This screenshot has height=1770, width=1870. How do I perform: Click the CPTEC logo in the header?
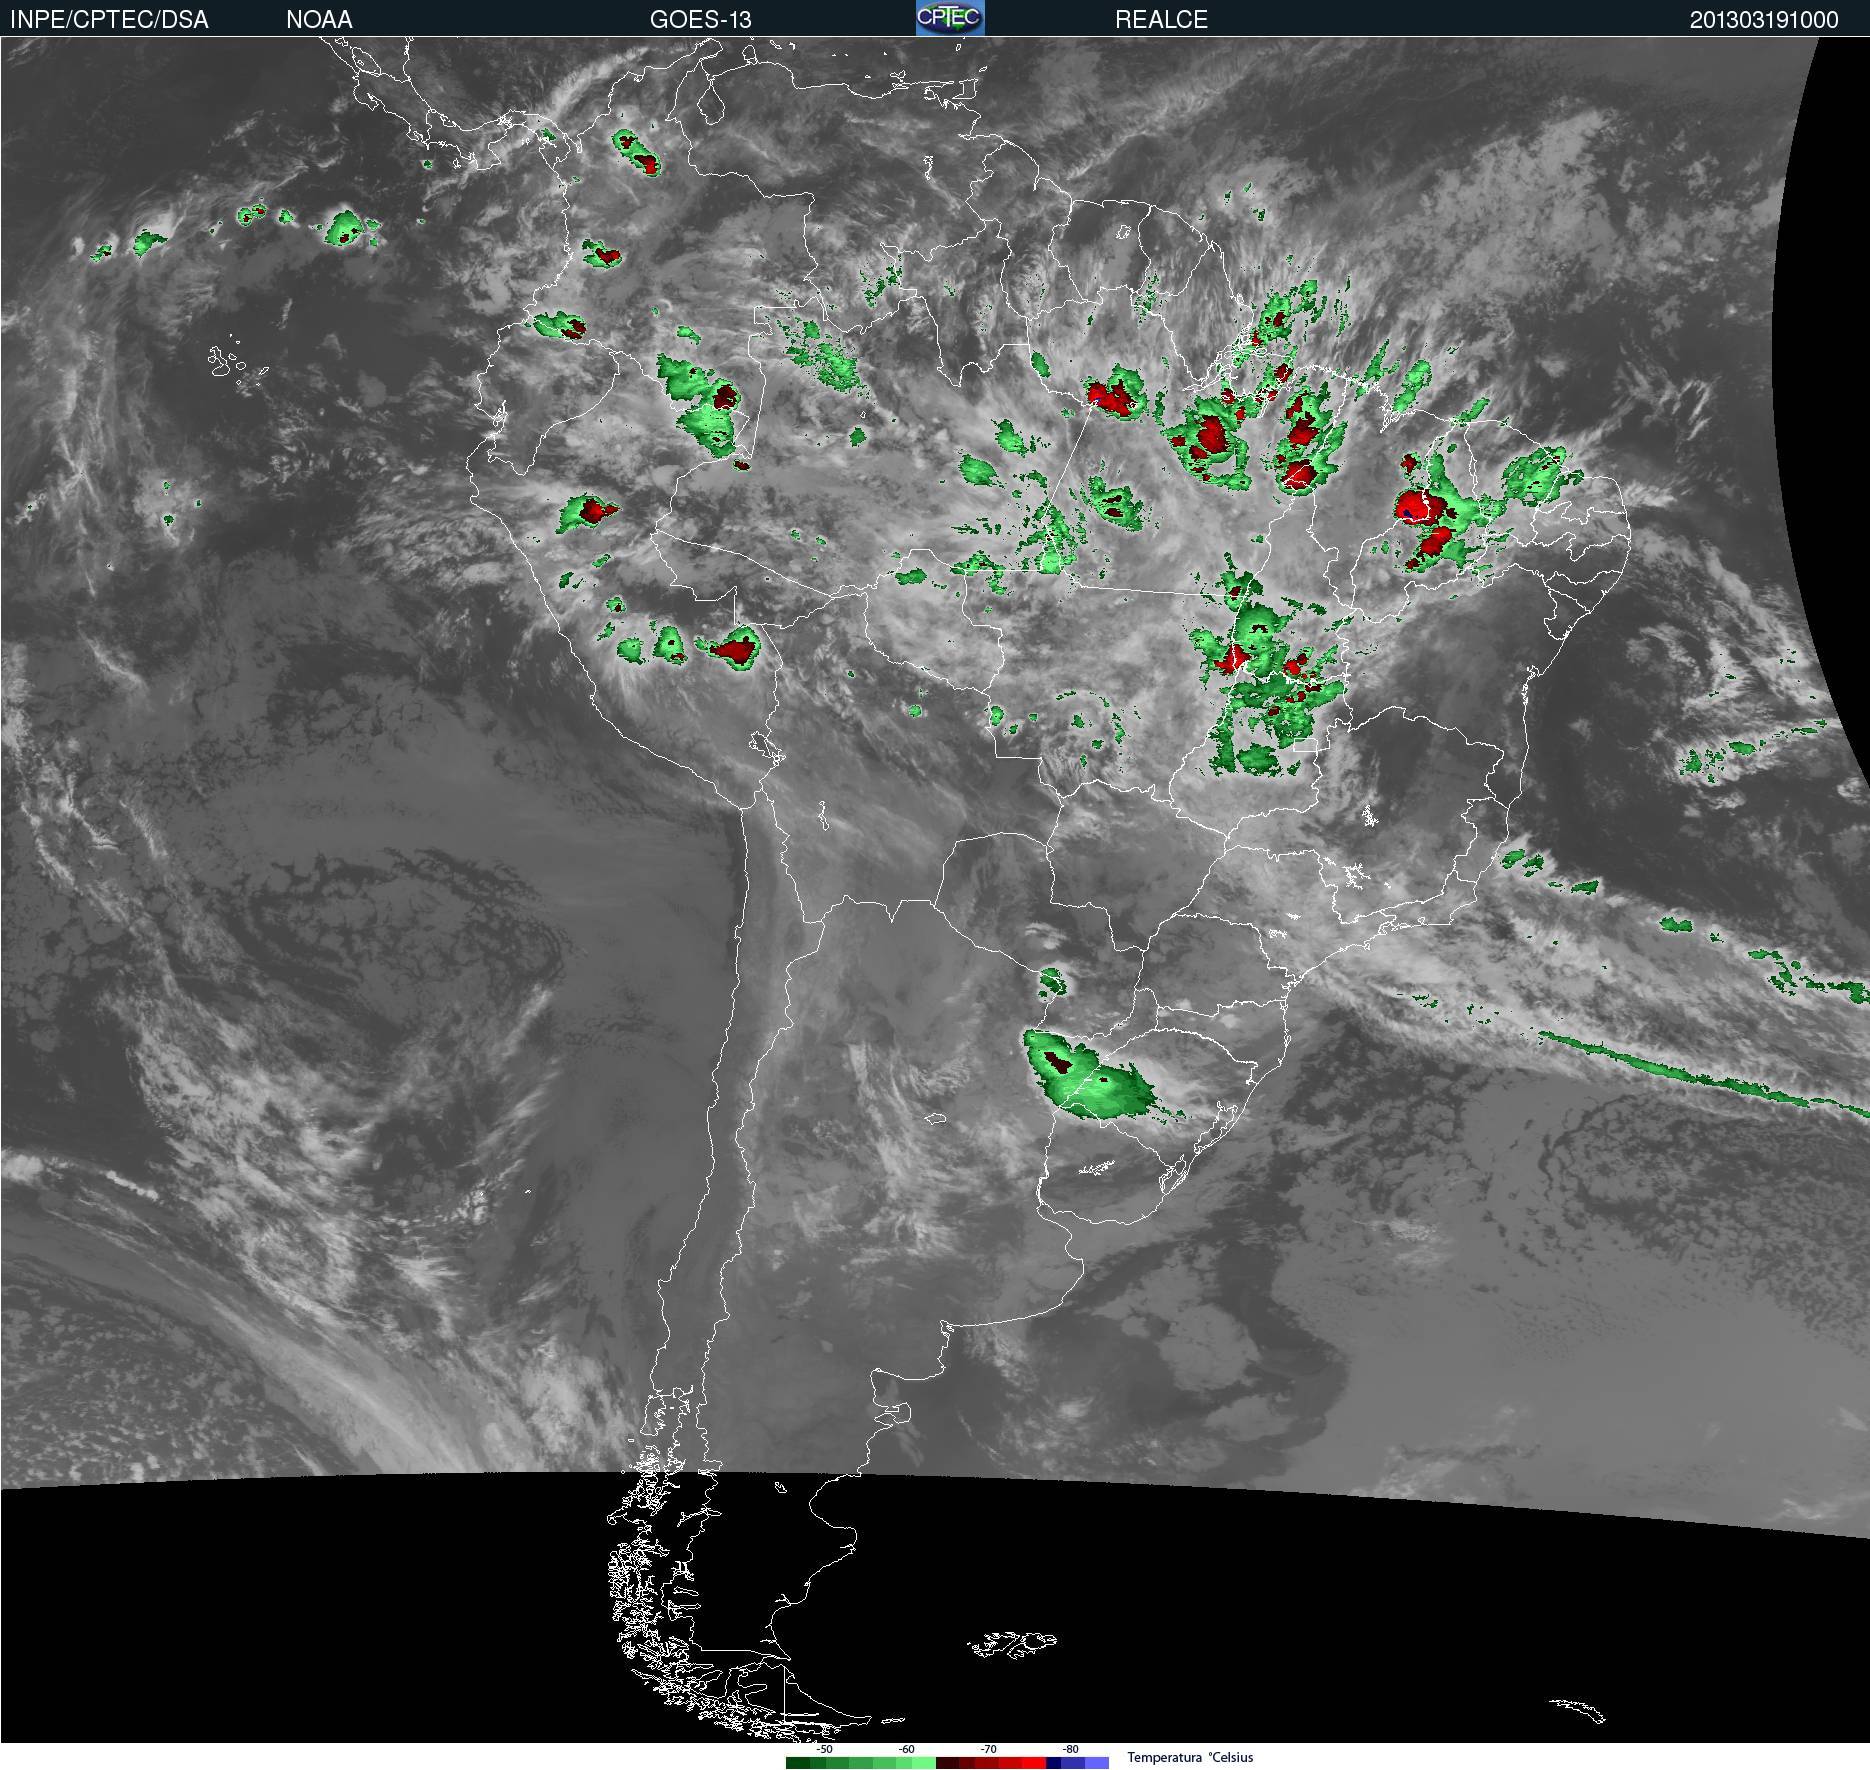click(x=950, y=18)
